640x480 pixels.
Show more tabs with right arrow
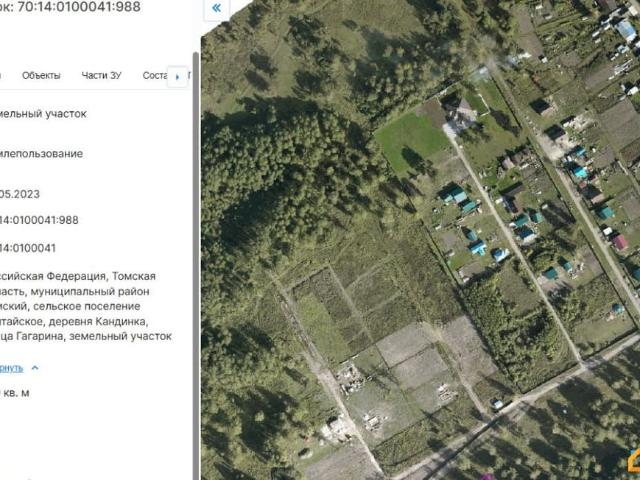point(178,77)
